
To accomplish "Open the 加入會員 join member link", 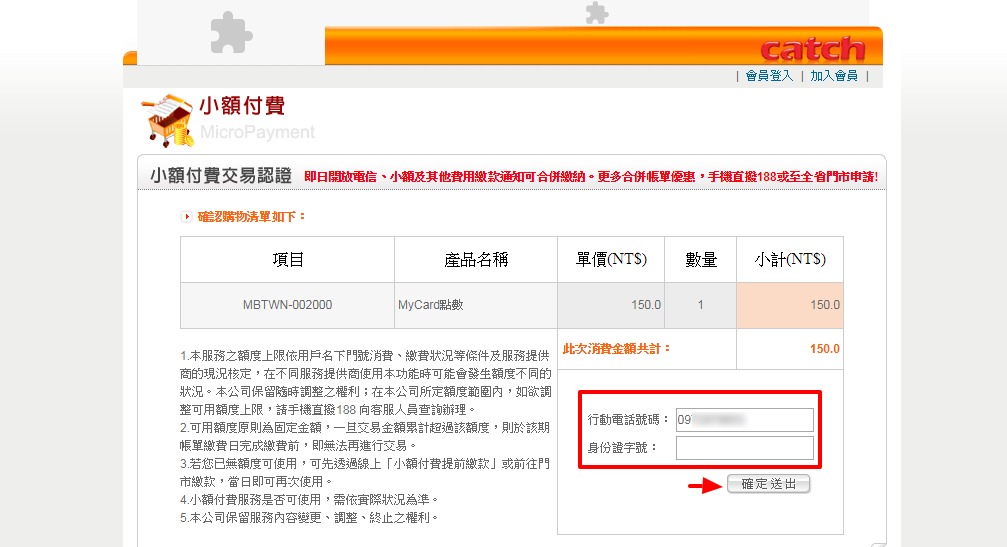I will pyautogui.click(x=833, y=76).
